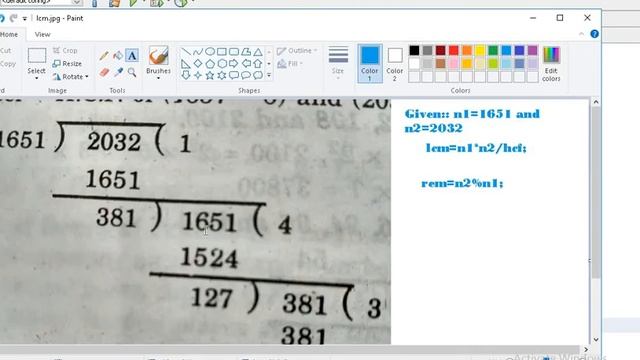Pick the orange color swatch

(x=467, y=50)
